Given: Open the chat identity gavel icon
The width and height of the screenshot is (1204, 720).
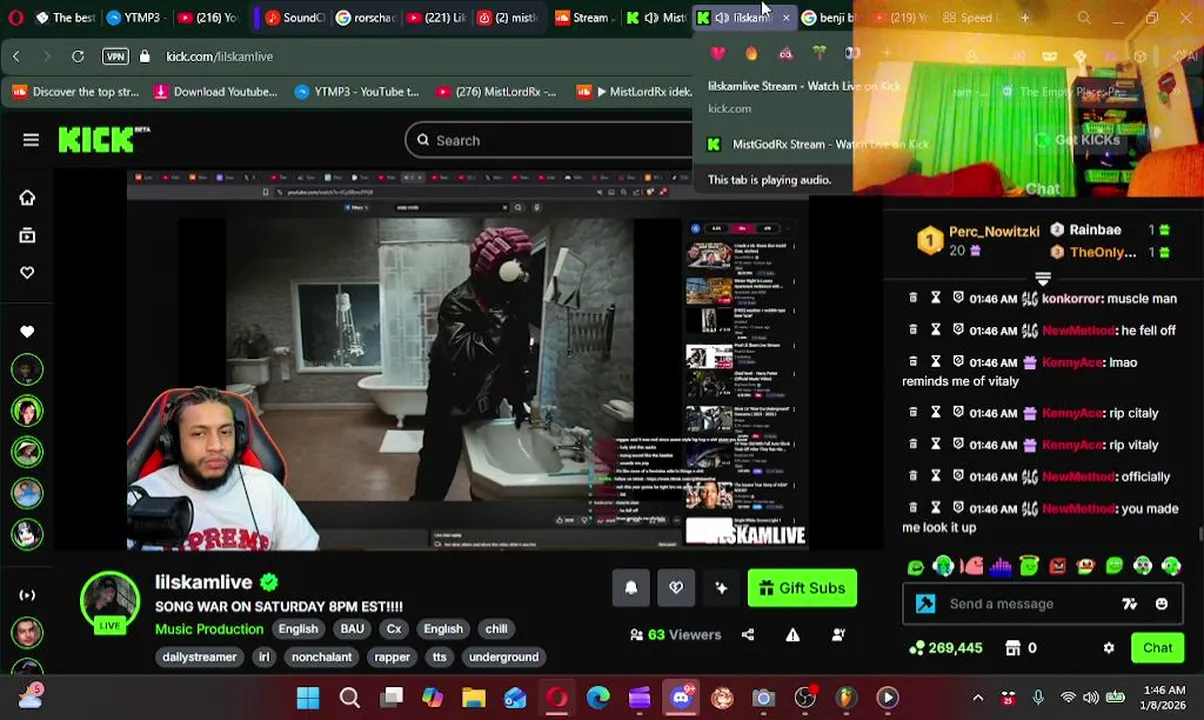Looking at the screenshot, I should [925, 604].
